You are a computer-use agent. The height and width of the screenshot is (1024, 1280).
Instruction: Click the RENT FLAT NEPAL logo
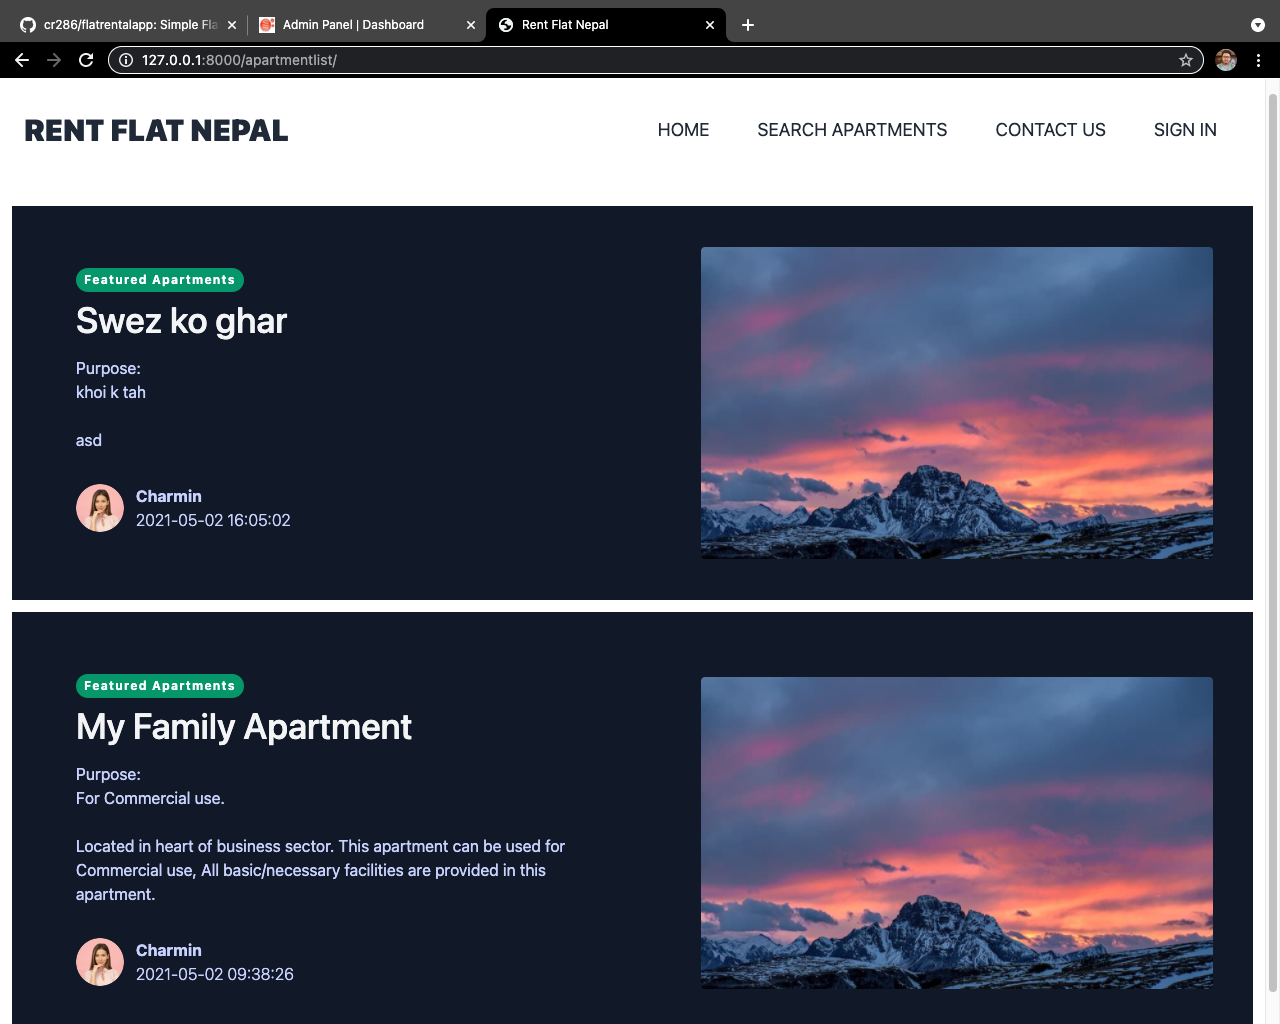pyautogui.click(x=156, y=131)
